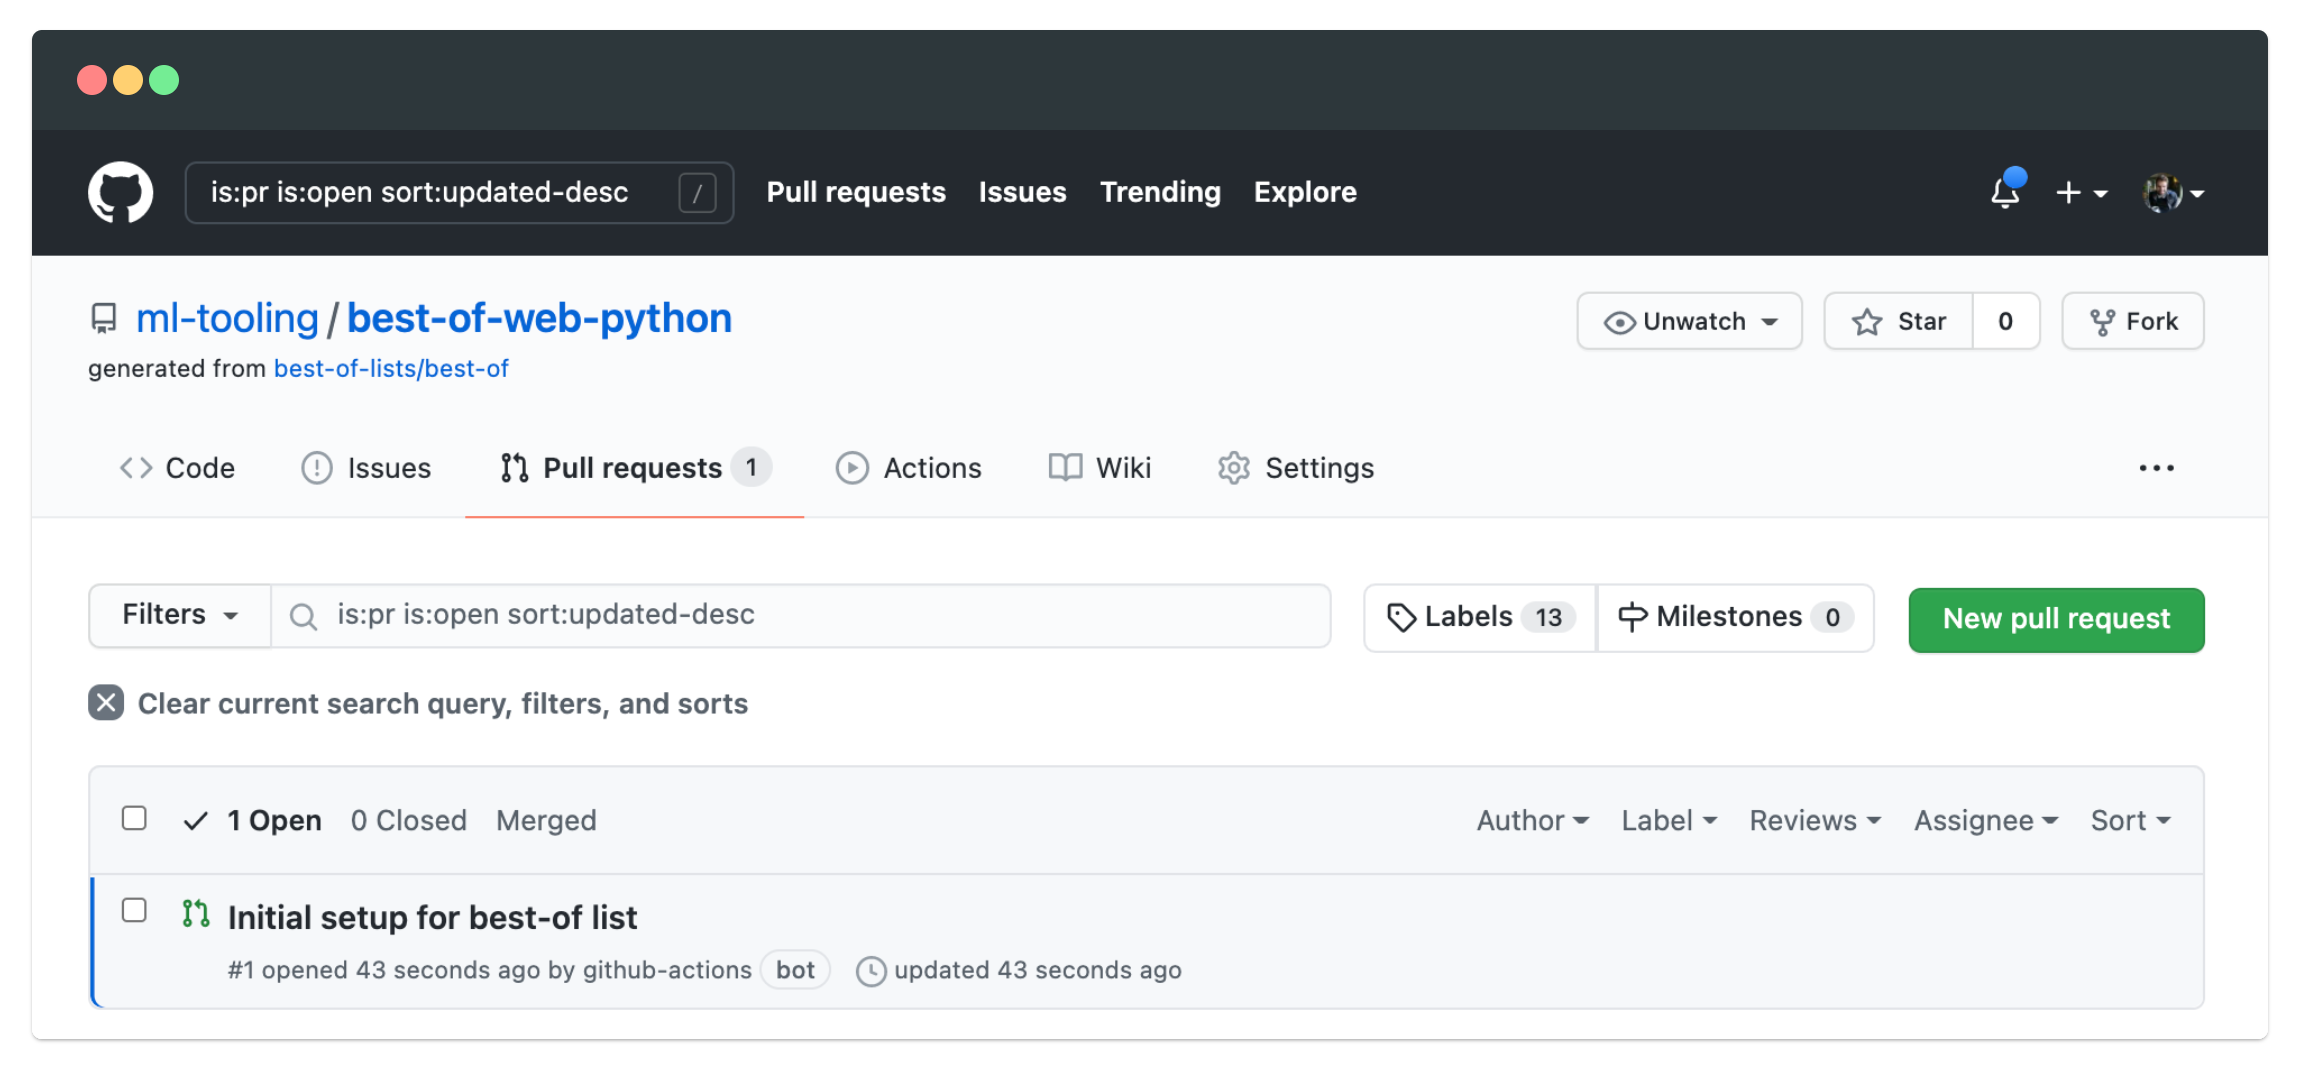Click the Pull requests counter badge 1

[751, 467]
